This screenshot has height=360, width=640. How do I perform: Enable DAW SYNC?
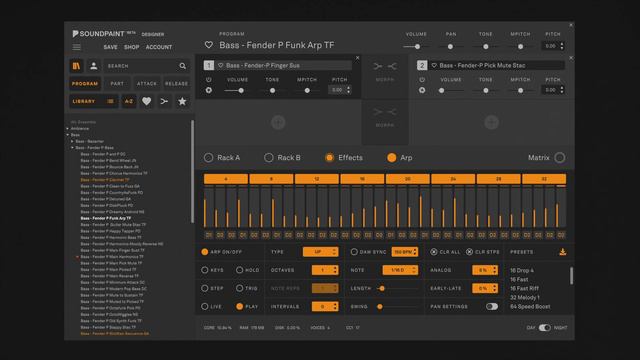click(x=354, y=252)
